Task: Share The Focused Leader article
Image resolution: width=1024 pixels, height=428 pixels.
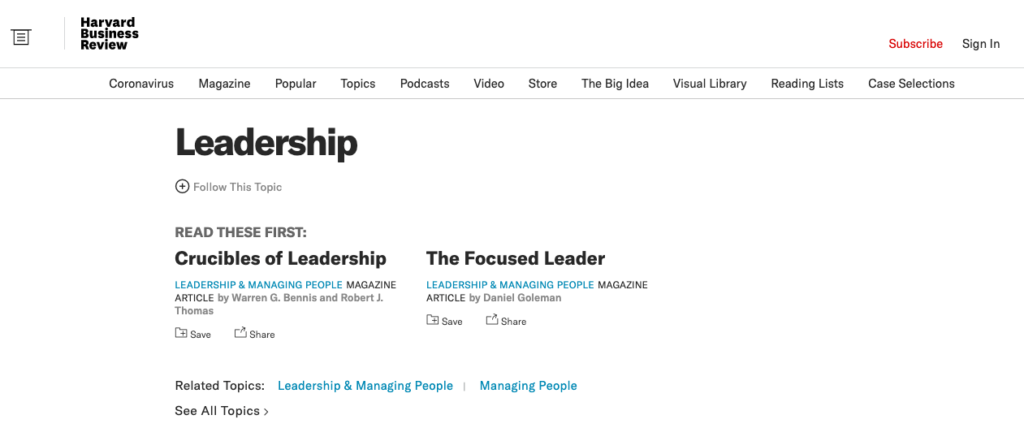Action: pyautogui.click(x=506, y=320)
